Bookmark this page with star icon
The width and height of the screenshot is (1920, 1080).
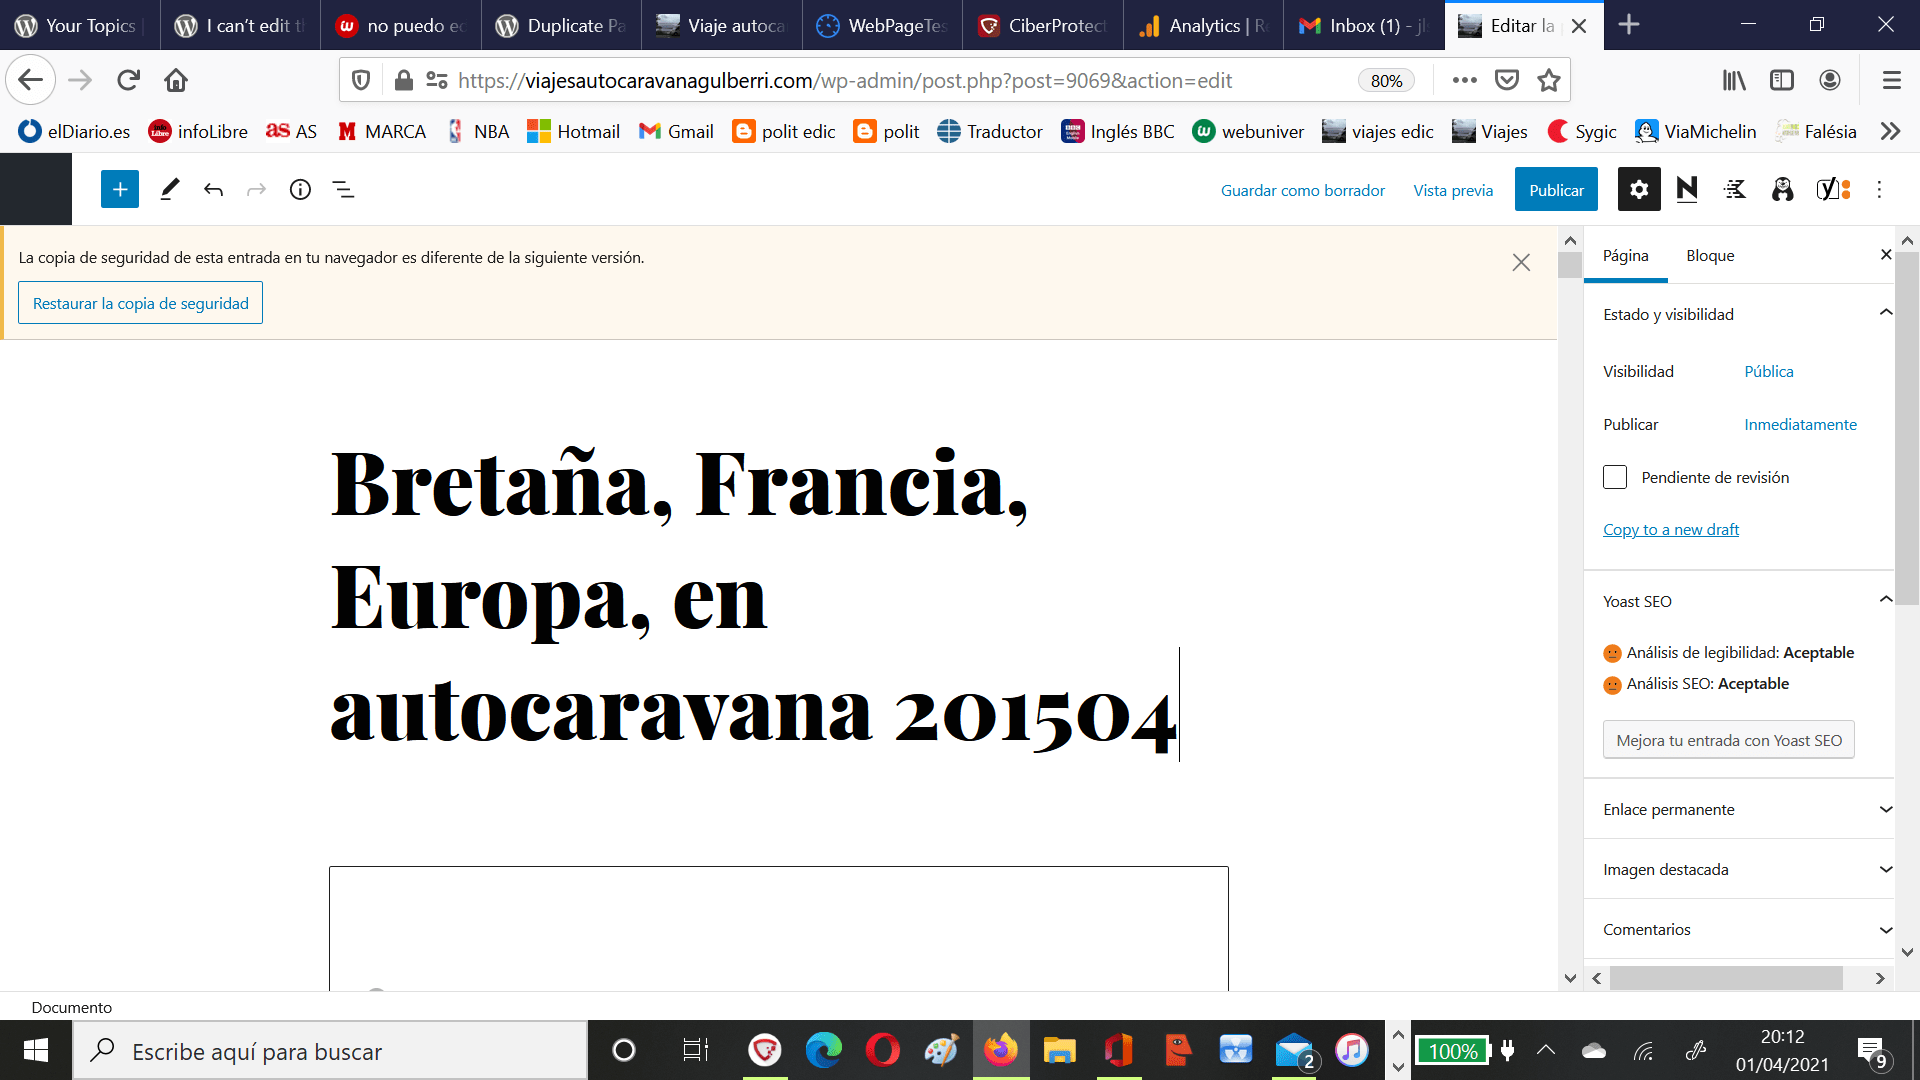coord(1549,80)
